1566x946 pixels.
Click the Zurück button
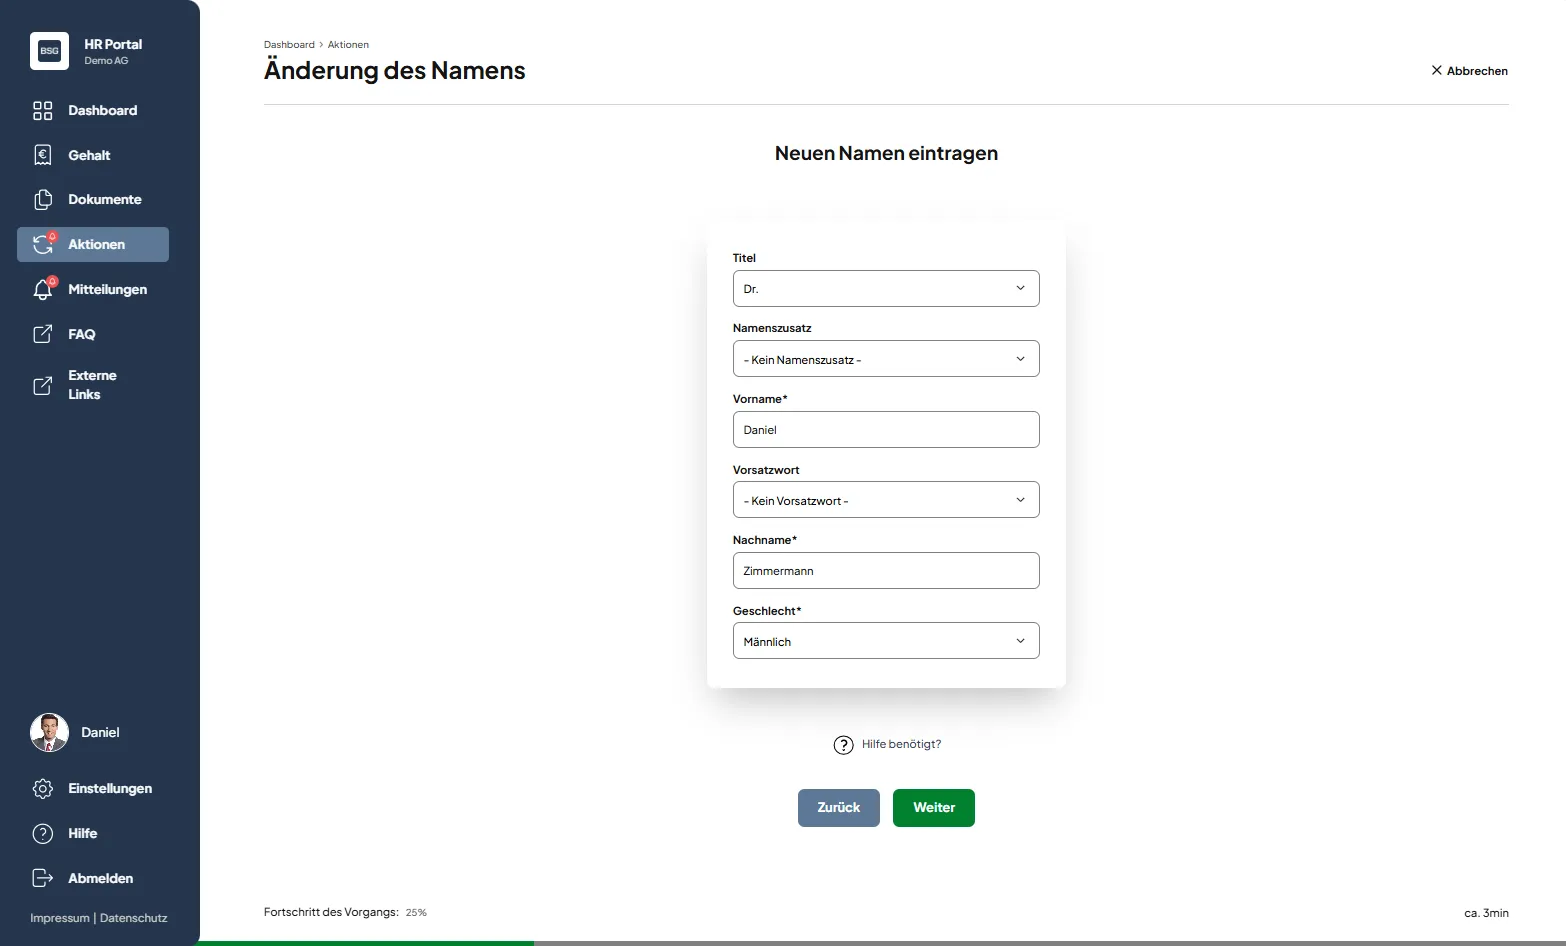coord(838,808)
